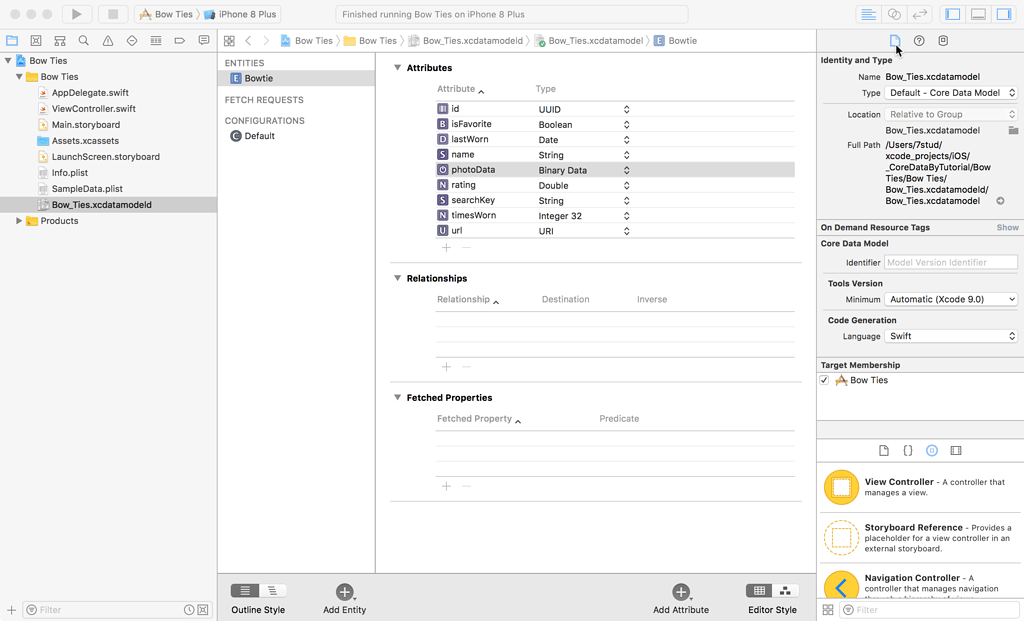
Task: Select hierarchical outline style
Action: (x=272, y=591)
